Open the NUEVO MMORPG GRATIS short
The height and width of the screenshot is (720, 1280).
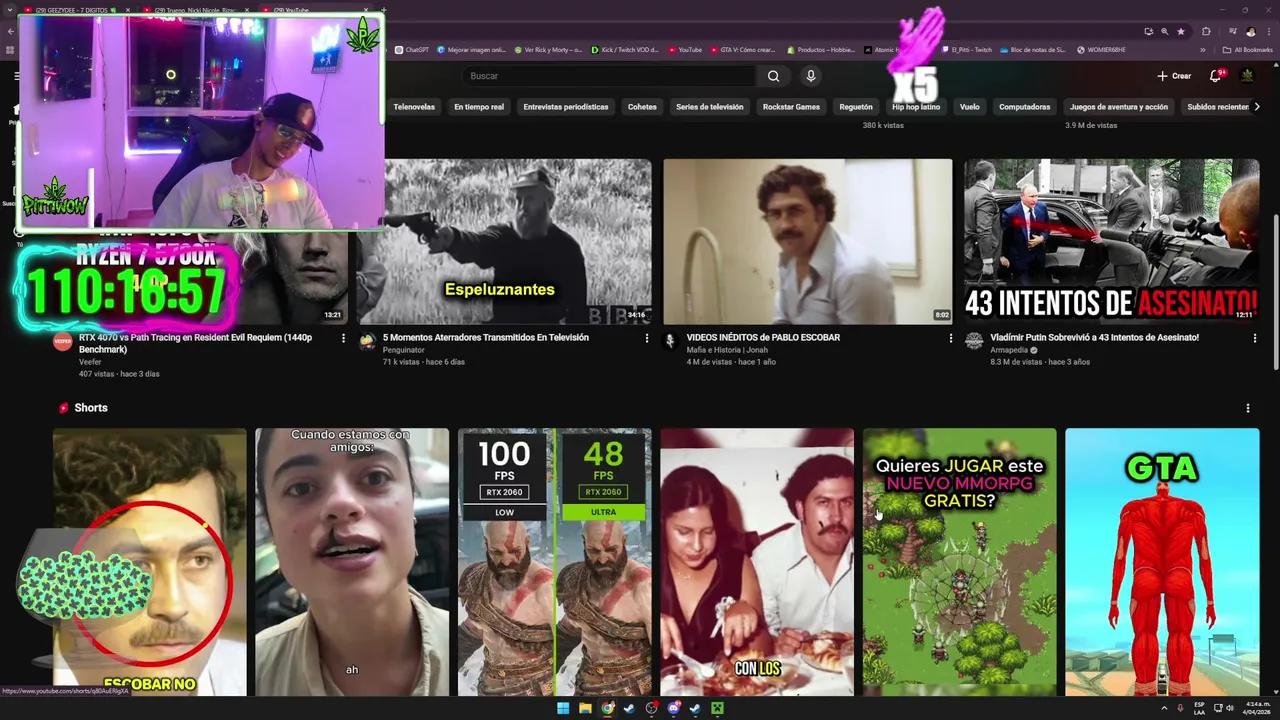(x=960, y=562)
